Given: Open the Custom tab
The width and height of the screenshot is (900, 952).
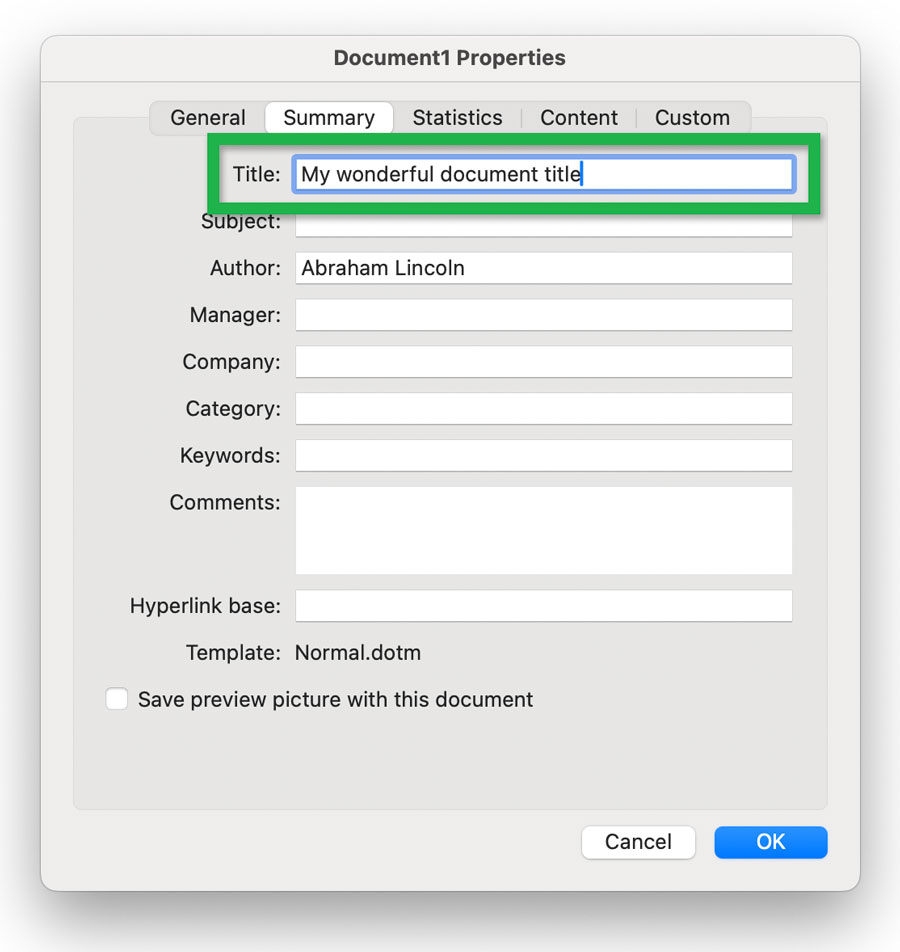Looking at the screenshot, I should 692,117.
